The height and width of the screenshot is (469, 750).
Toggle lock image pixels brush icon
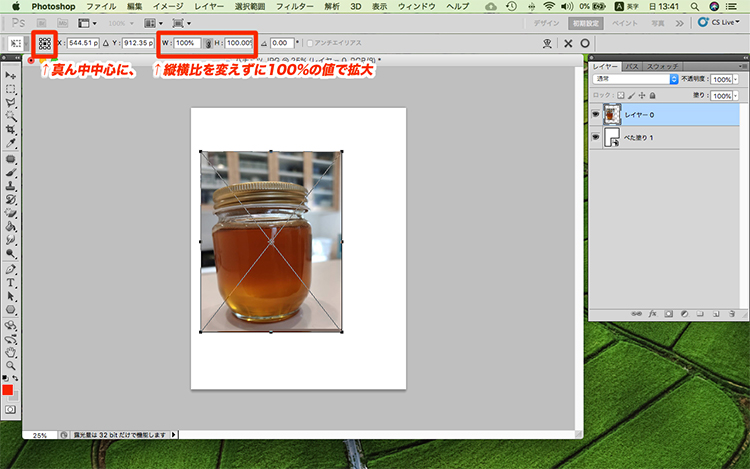pyautogui.click(x=631, y=96)
